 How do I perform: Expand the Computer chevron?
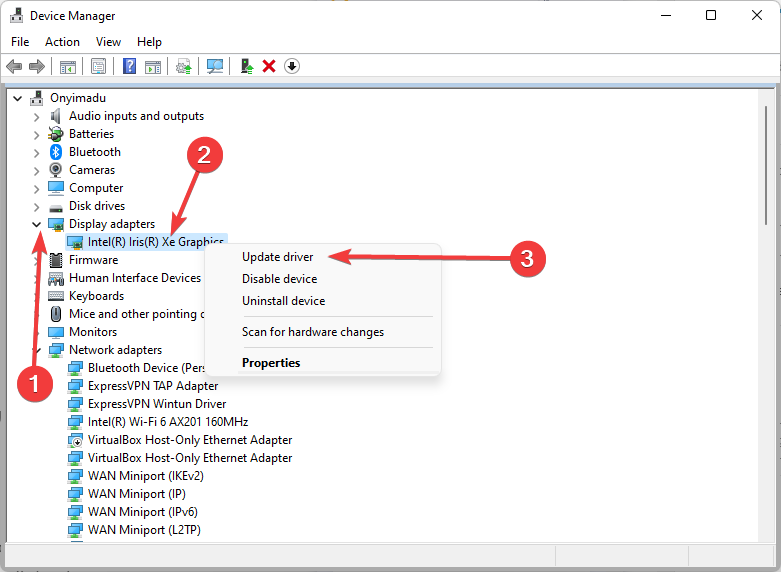(36, 189)
